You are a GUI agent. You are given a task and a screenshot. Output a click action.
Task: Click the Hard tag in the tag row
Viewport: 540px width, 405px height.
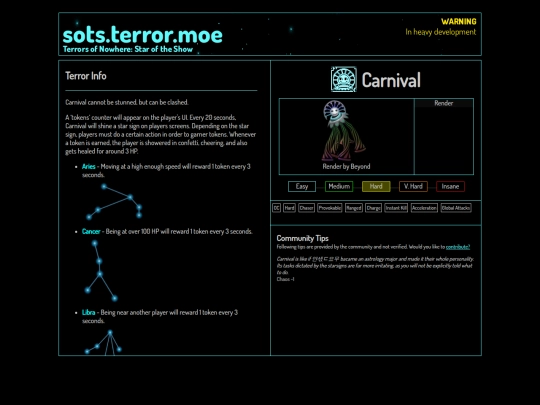[x=289, y=208]
